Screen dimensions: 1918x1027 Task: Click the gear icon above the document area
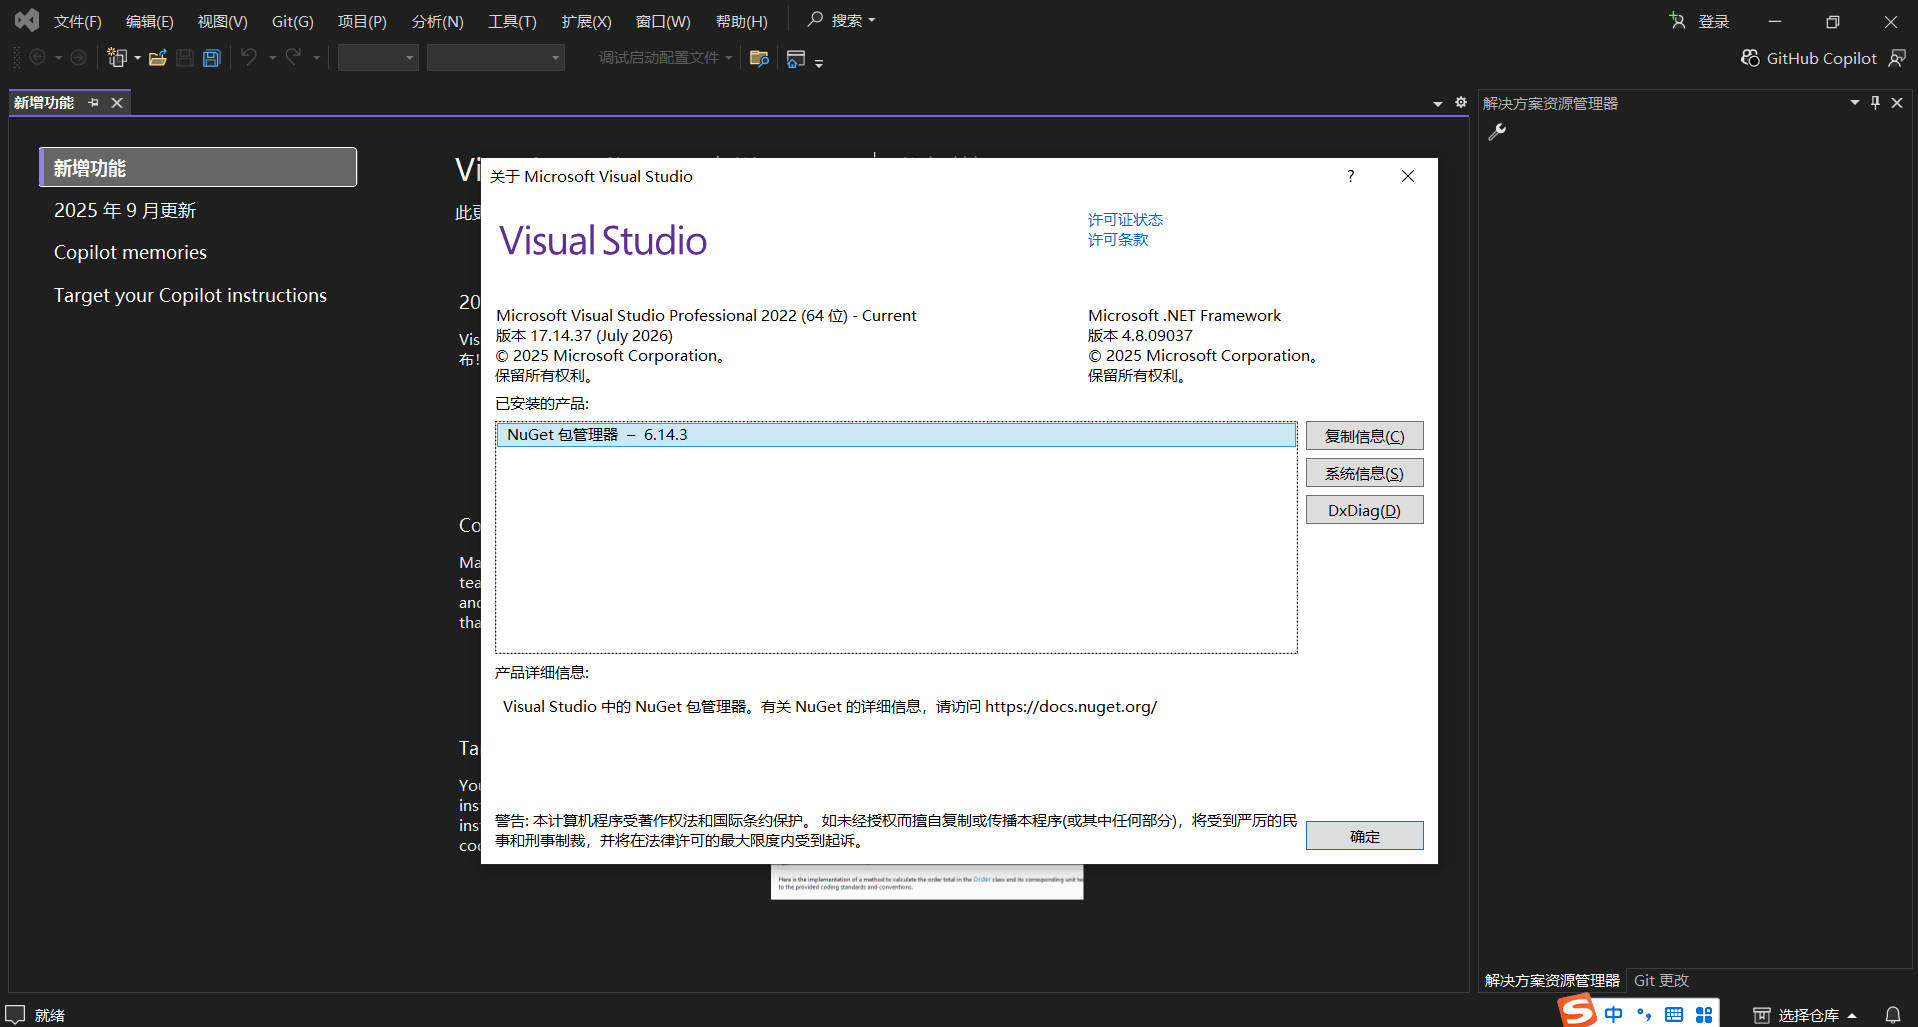click(x=1460, y=102)
